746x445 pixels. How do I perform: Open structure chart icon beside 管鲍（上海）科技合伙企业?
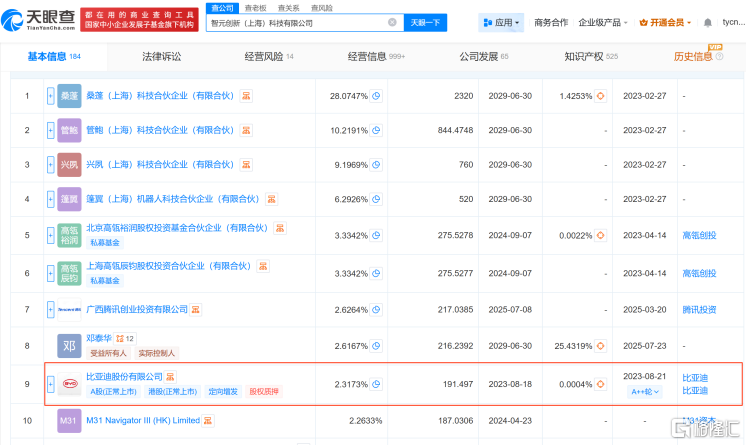(246, 130)
